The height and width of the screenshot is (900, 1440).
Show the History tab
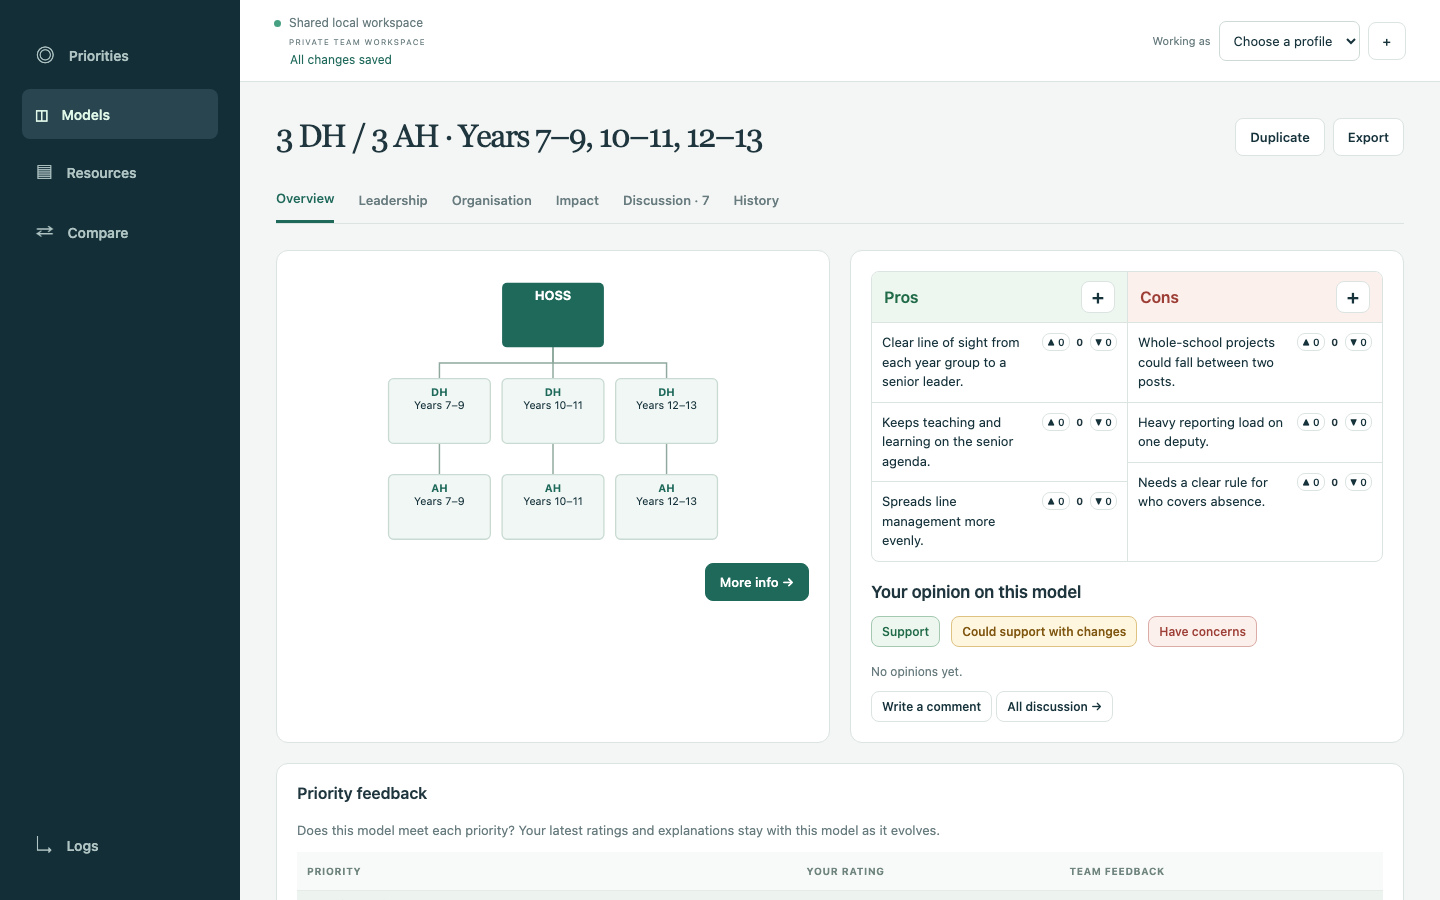point(756,200)
